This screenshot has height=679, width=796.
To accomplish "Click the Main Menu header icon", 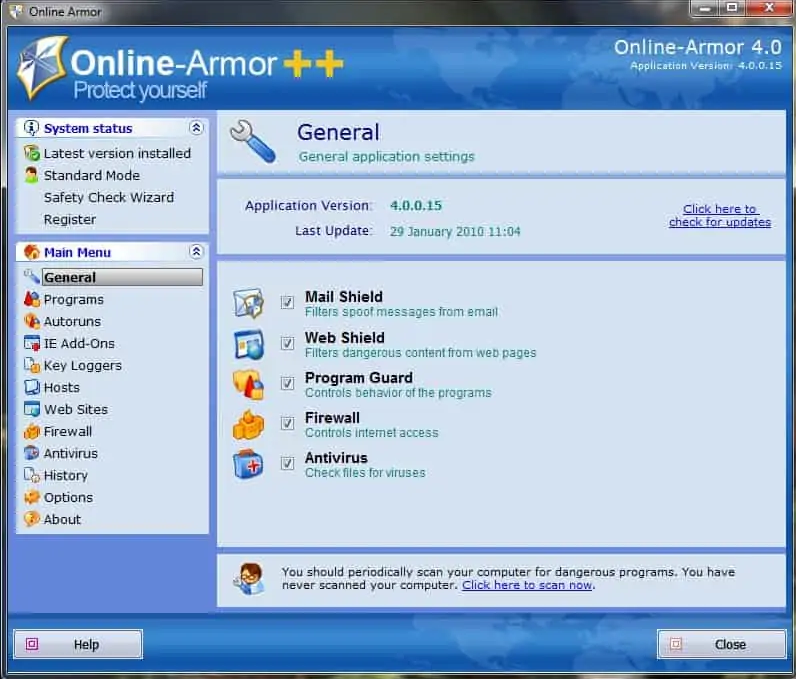I will point(31,252).
